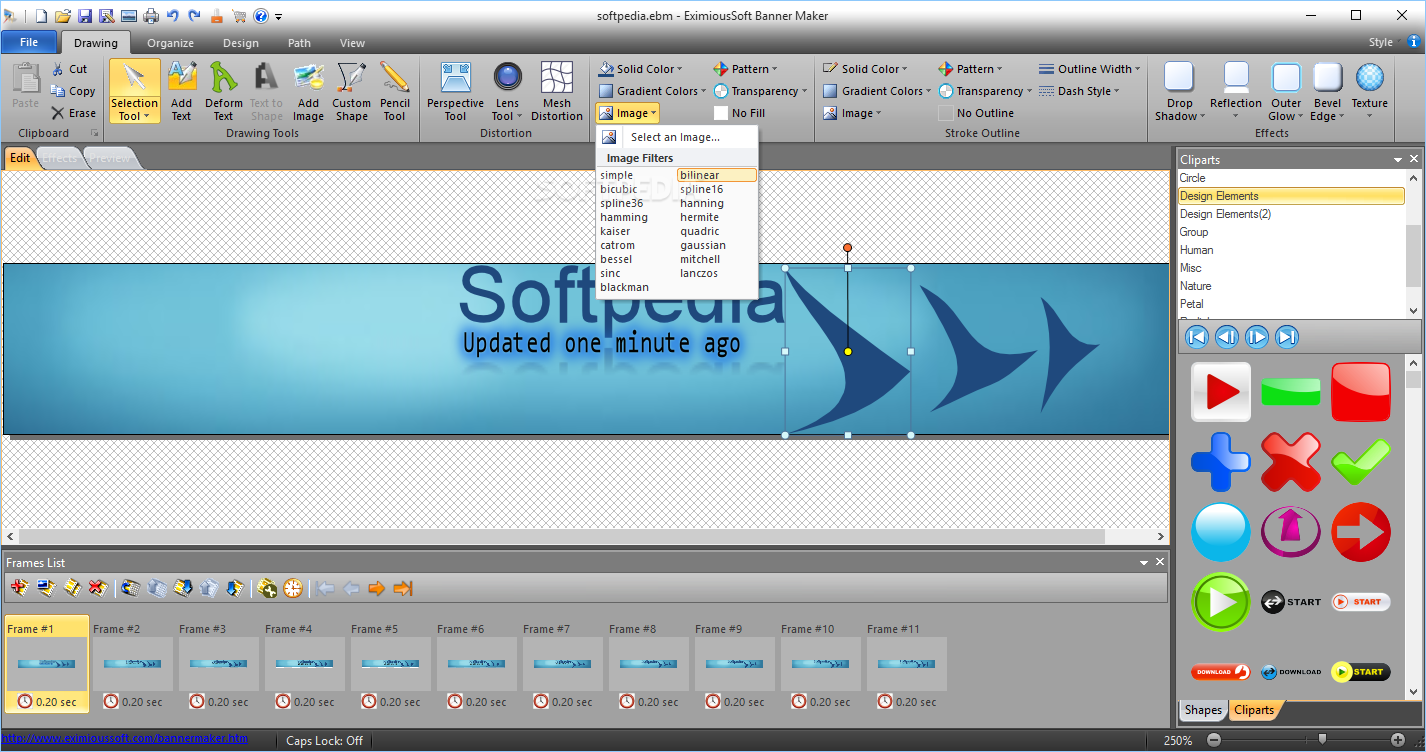
Task: Choose Select an Image... menu entry
Action: [677, 137]
